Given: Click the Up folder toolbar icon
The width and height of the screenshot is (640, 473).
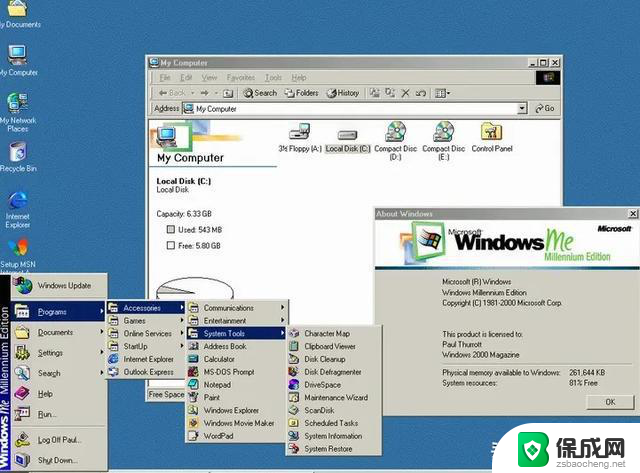Looking at the screenshot, I should pos(228,93).
